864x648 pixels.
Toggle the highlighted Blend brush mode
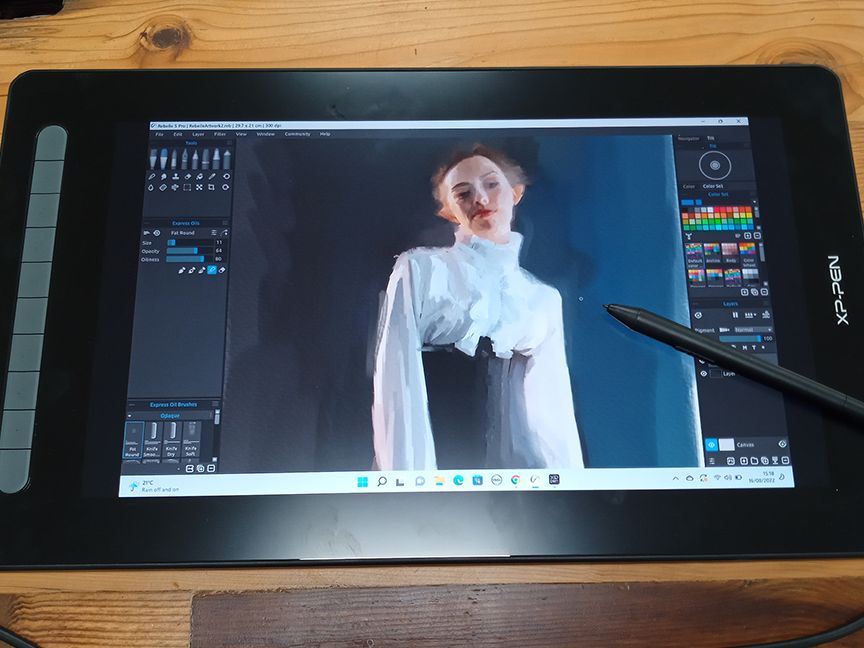(212, 270)
